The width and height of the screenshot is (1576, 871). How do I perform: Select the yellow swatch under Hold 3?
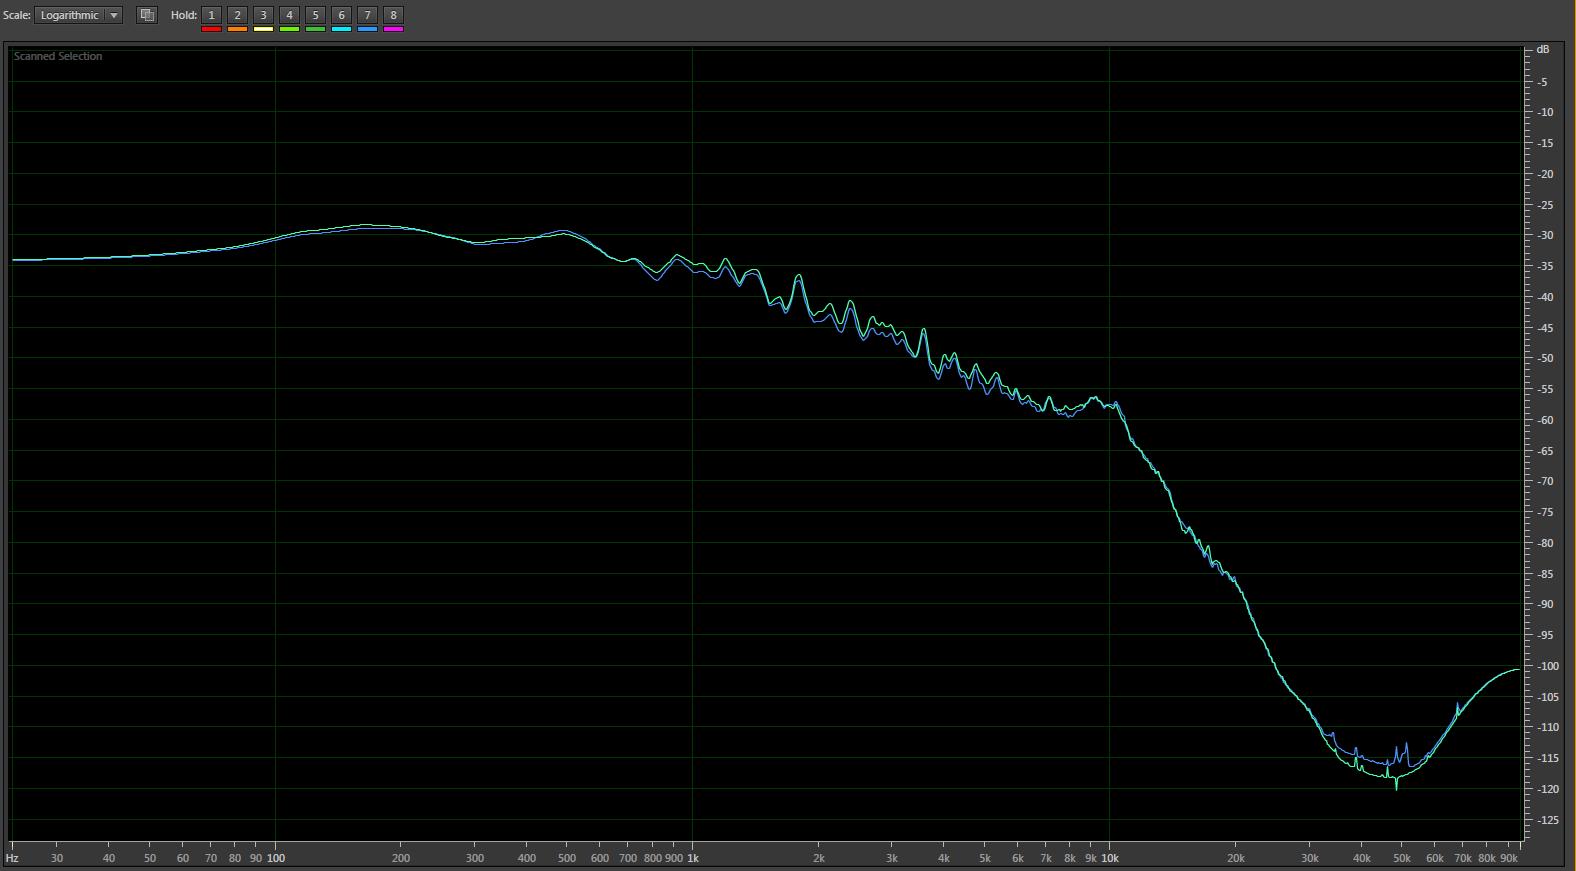tap(263, 29)
